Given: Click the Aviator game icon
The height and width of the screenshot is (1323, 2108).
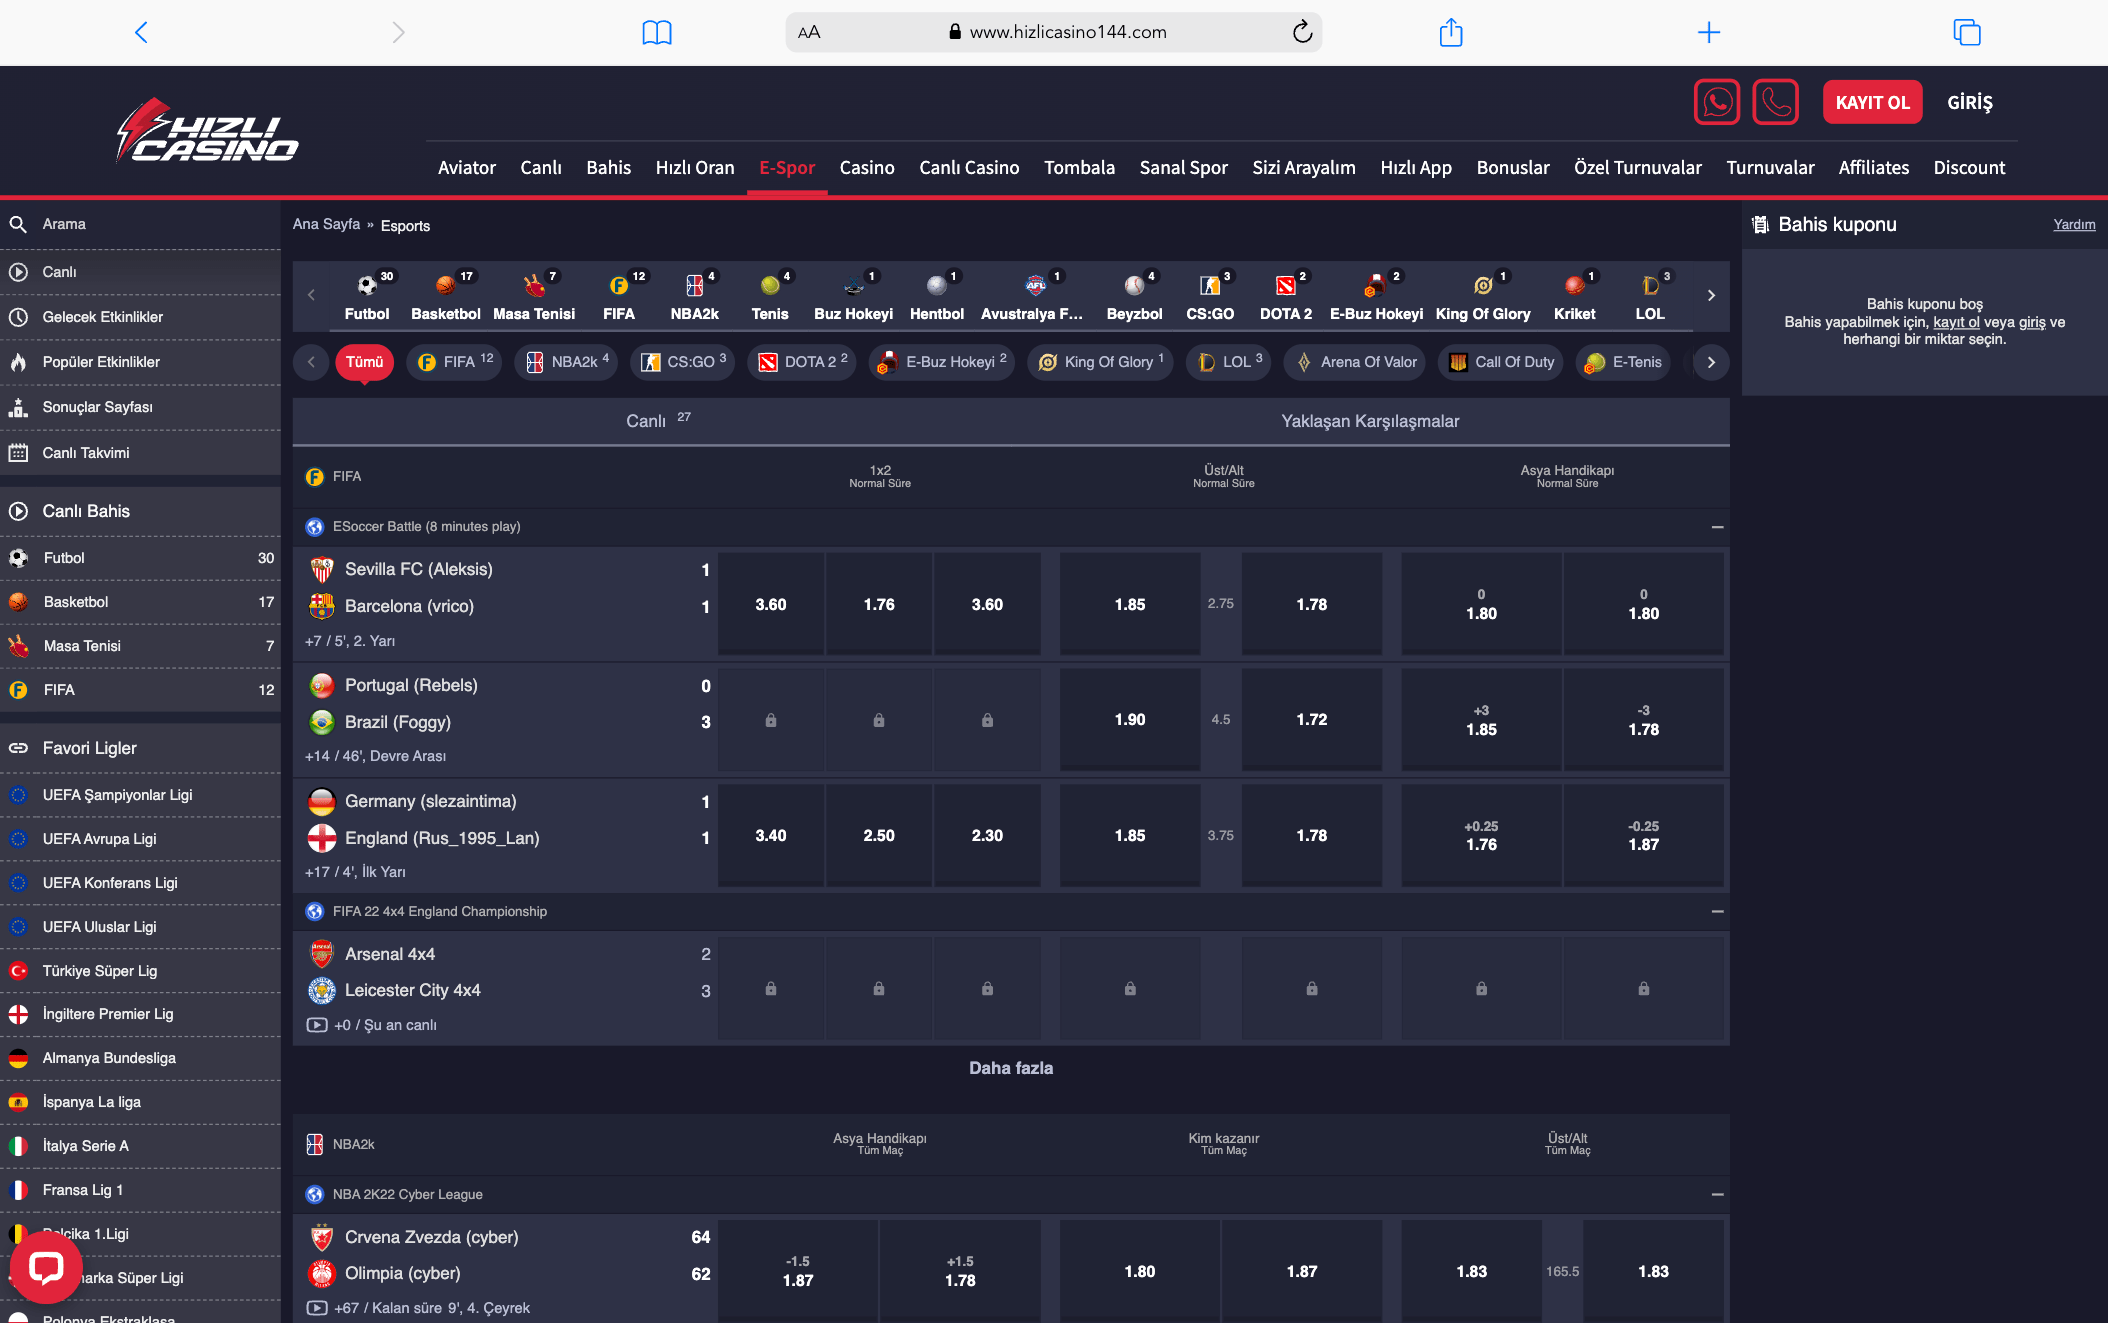Looking at the screenshot, I should coord(463,168).
